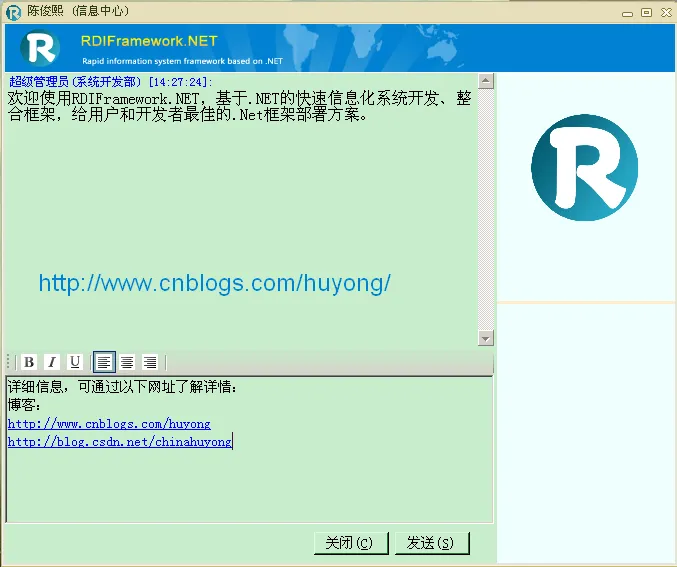The height and width of the screenshot is (567, 677).
Task: Click the RDIFramework R logo in banner
Action: pyautogui.click(x=40, y=48)
